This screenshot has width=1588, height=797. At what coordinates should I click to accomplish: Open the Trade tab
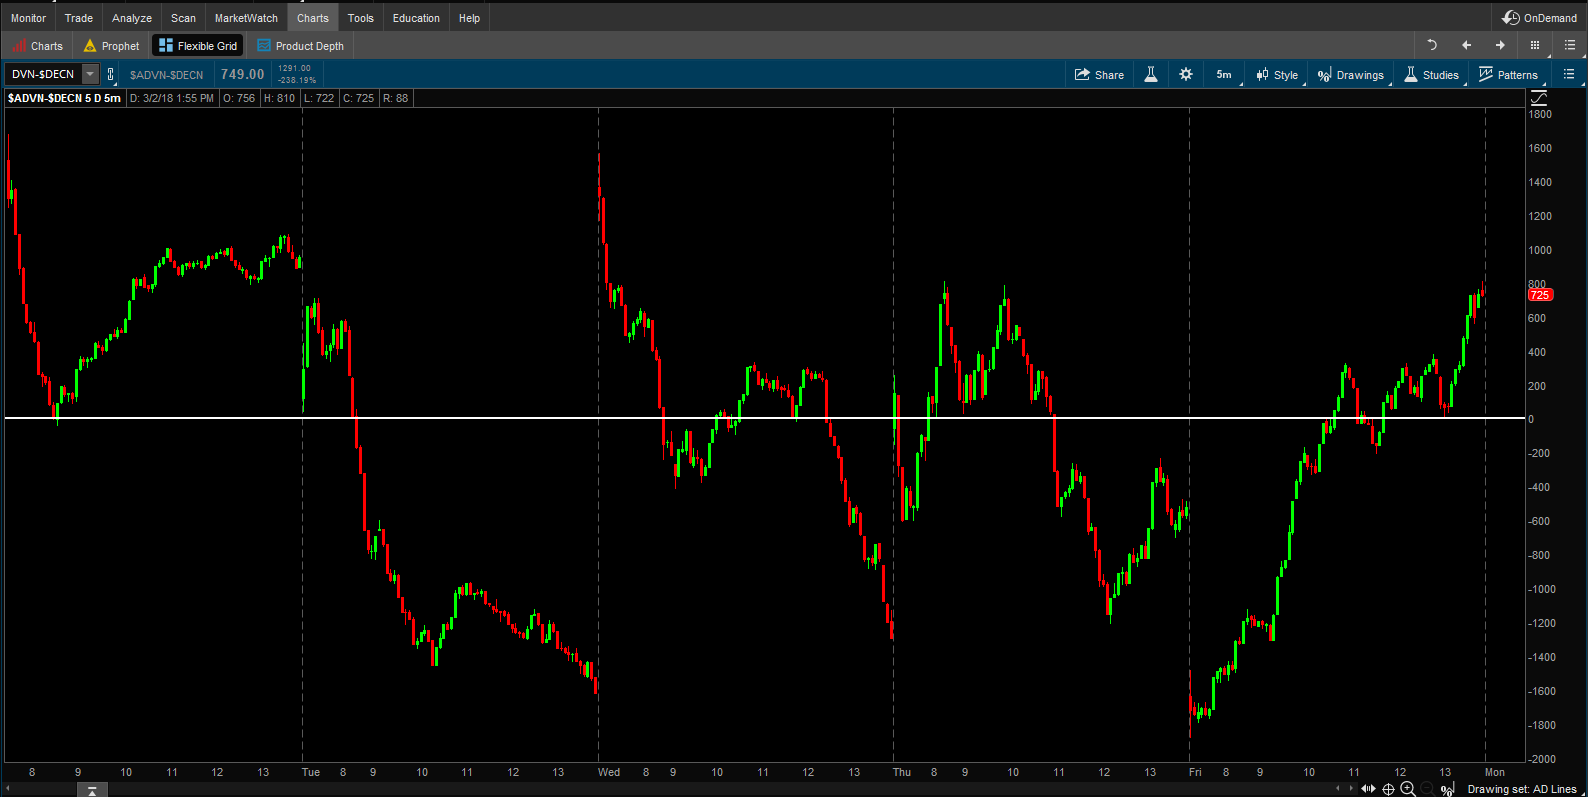[78, 18]
